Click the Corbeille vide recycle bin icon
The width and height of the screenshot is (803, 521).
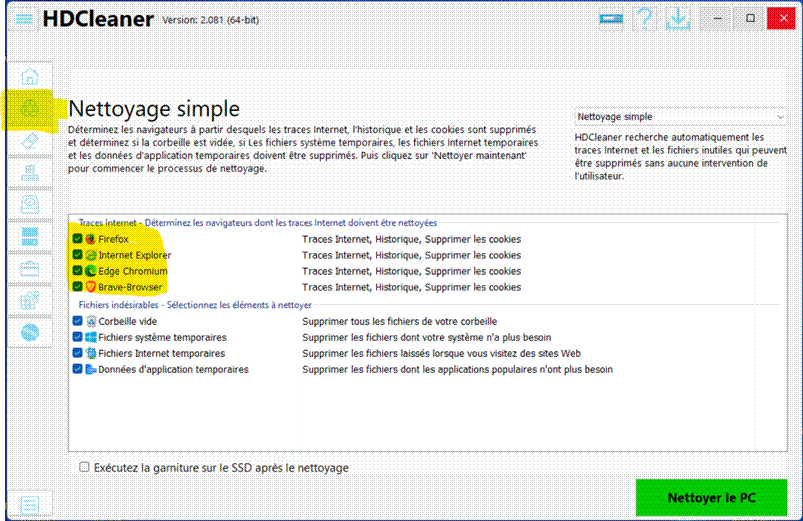(91, 321)
